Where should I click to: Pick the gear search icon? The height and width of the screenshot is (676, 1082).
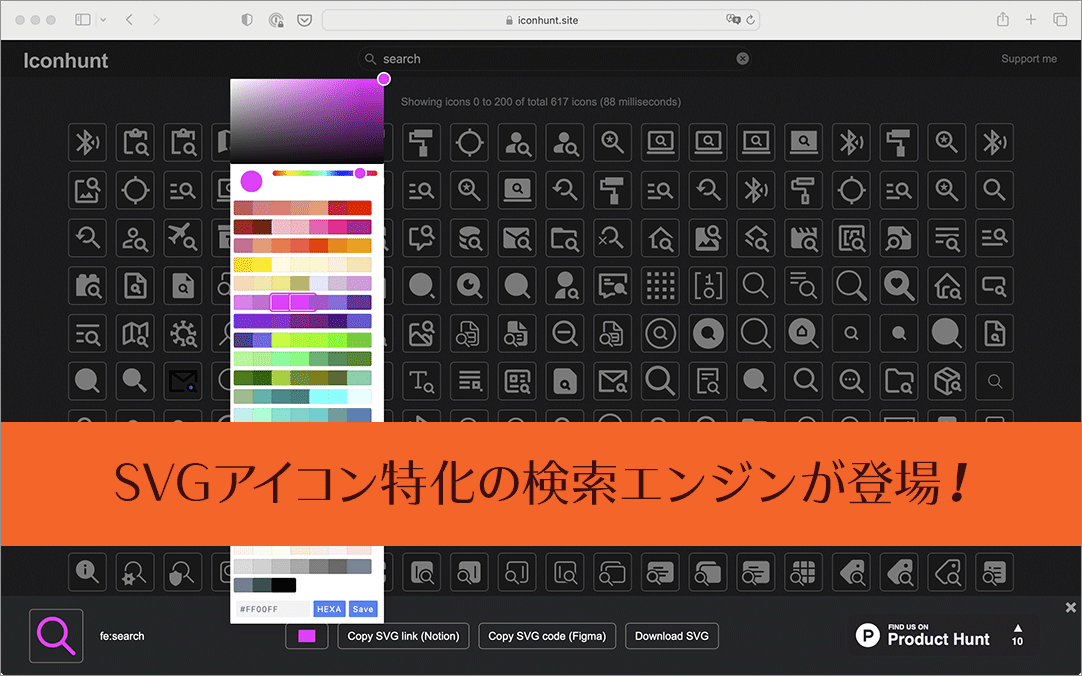pos(183,334)
